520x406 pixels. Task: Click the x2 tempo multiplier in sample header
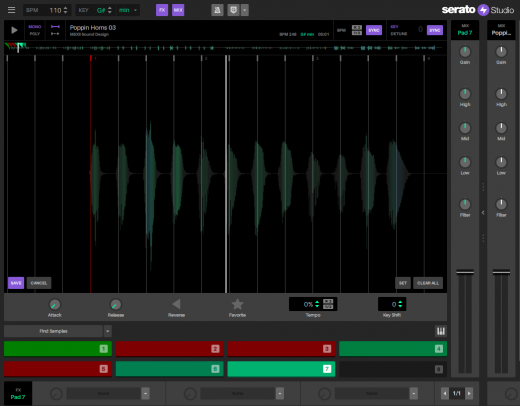(x=357, y=27)
